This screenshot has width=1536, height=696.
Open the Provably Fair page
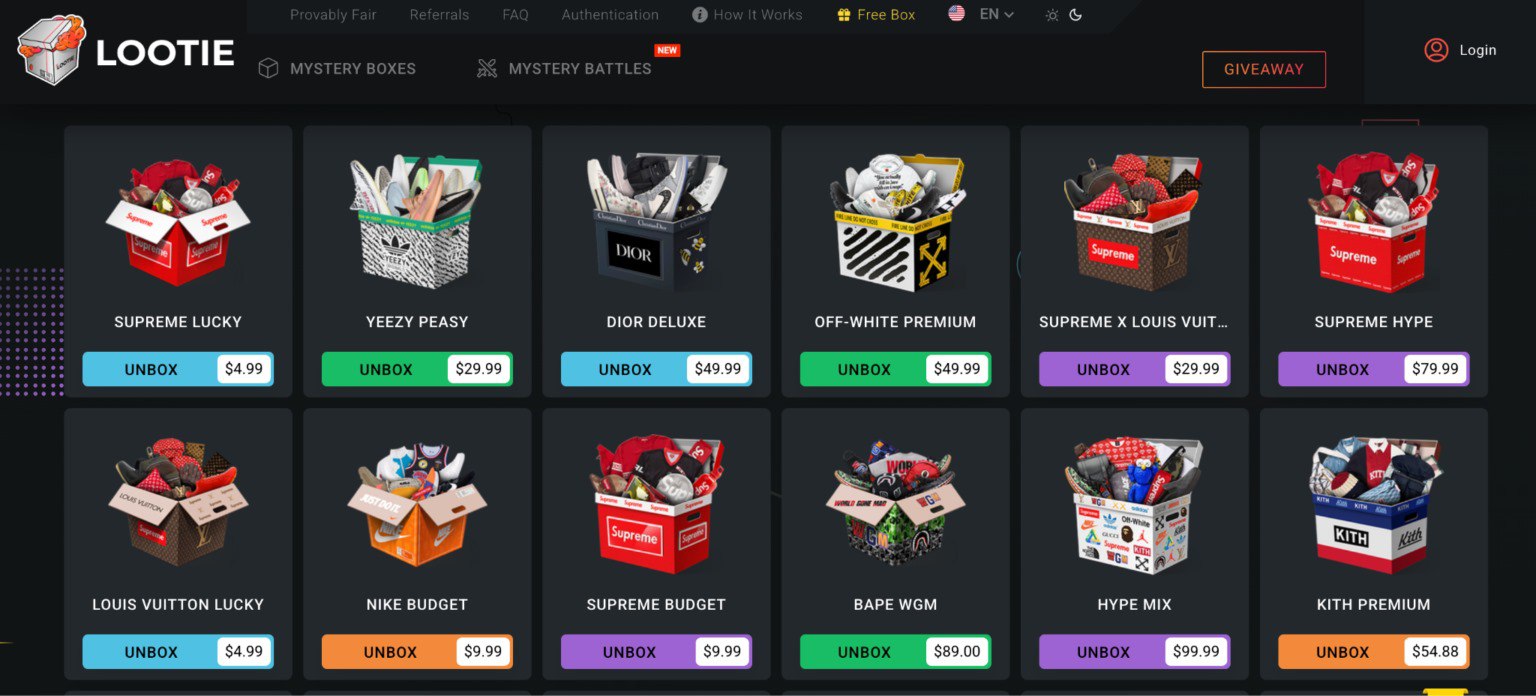pyautogui.click(x=333, y=15)
